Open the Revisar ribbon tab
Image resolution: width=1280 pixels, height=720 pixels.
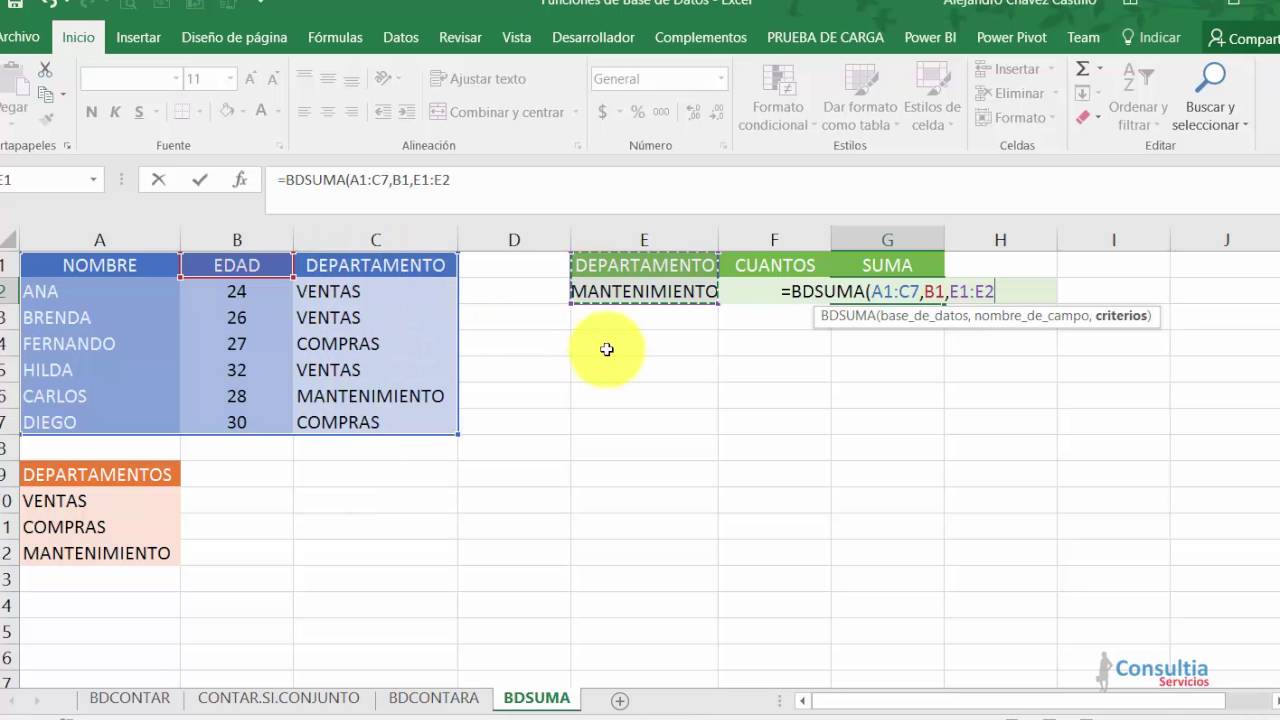click(460, 37)
